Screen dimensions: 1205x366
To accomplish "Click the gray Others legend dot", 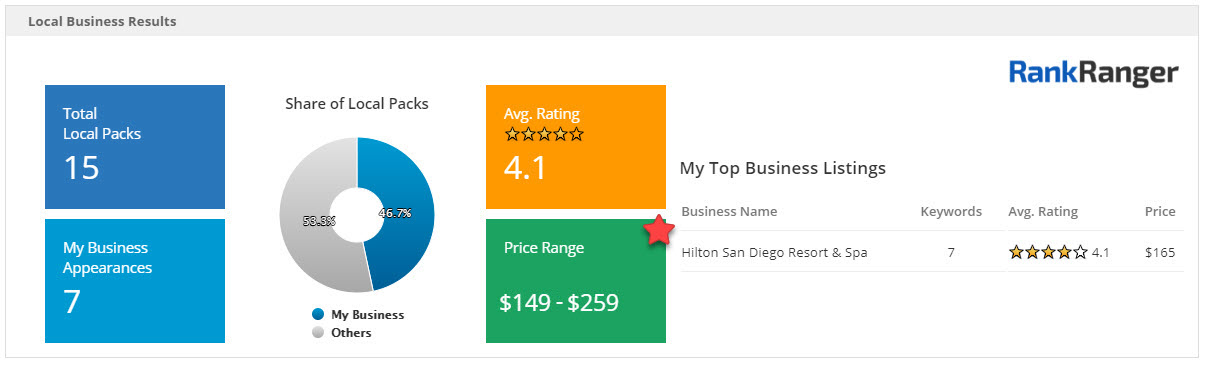I will [318, 333].
